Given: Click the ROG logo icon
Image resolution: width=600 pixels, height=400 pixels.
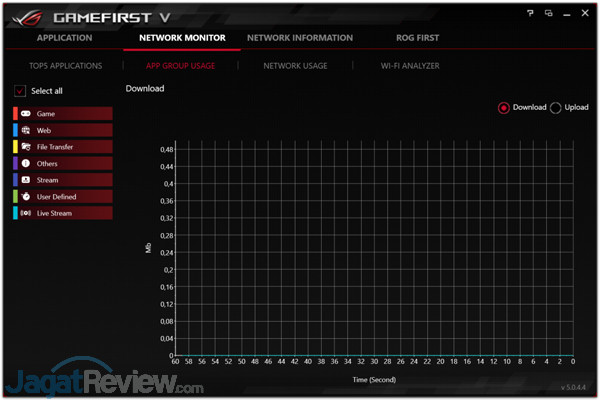Looking at the screenshot, I should coord(27,18).
